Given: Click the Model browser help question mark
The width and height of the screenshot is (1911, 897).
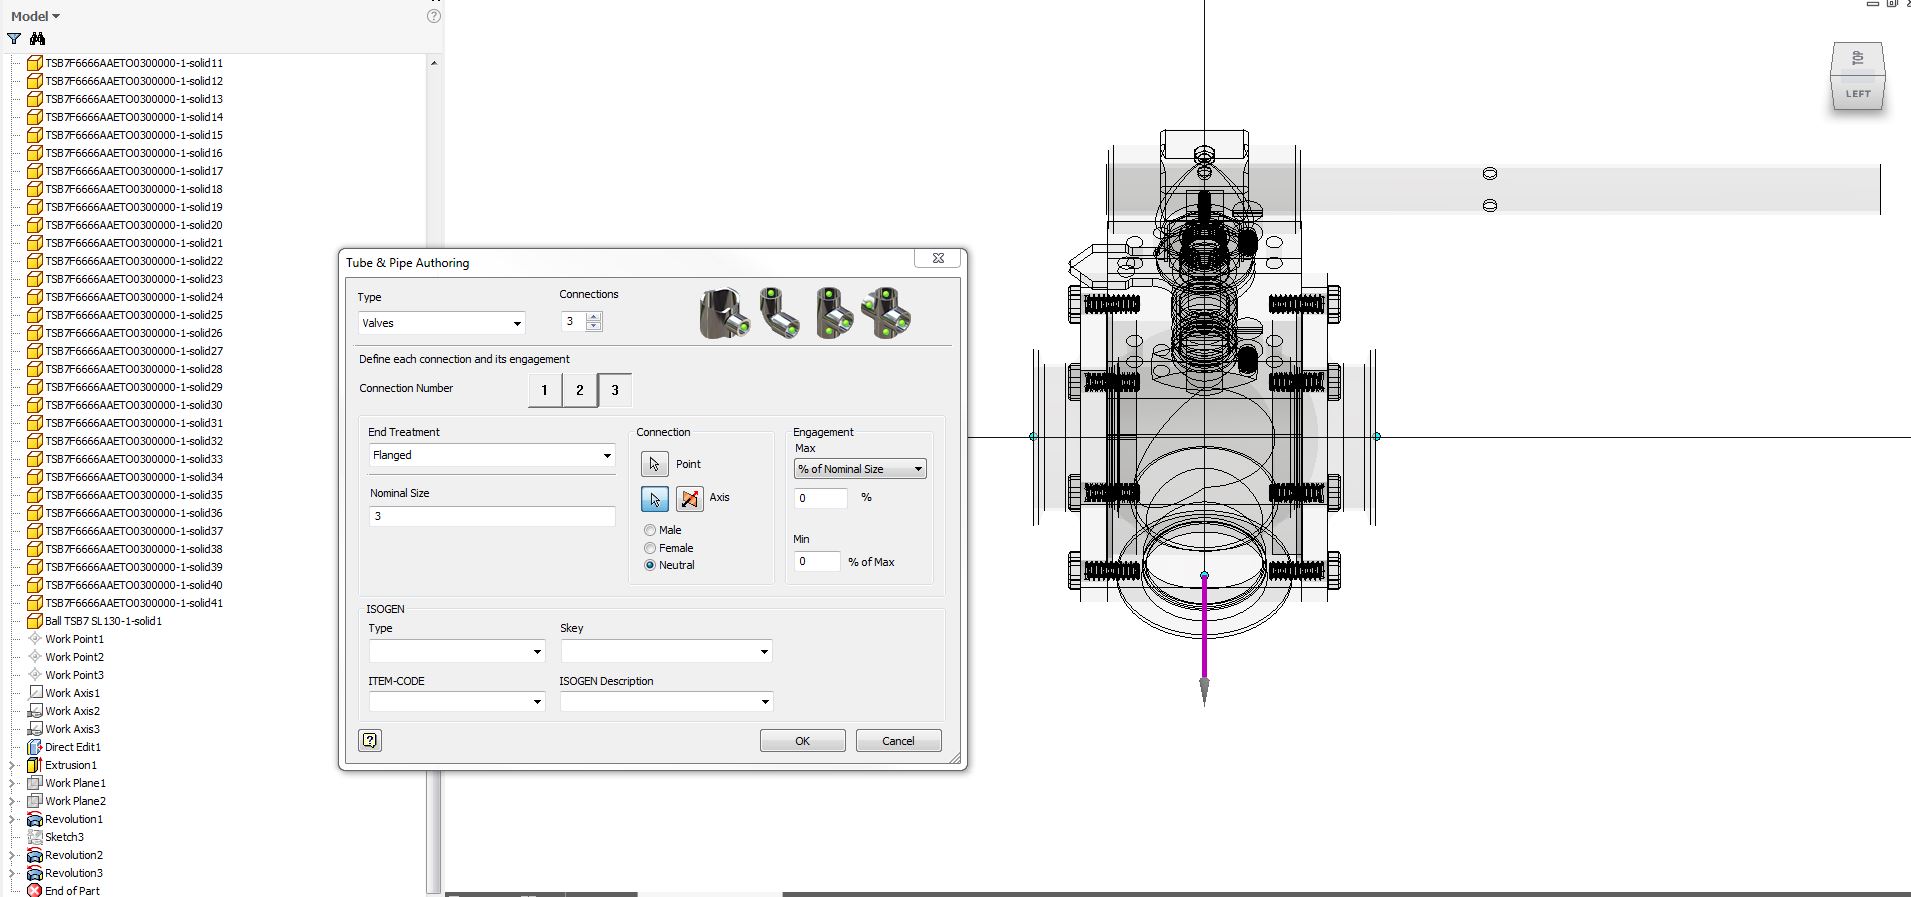Looking at the screenshot, I should [434, 16].
